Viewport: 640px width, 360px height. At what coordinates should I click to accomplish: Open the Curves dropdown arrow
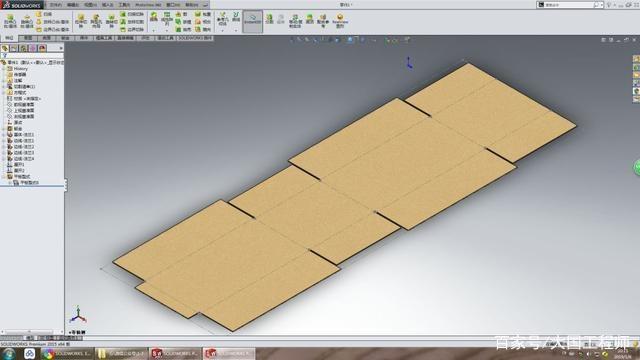(x=236, y=30)
